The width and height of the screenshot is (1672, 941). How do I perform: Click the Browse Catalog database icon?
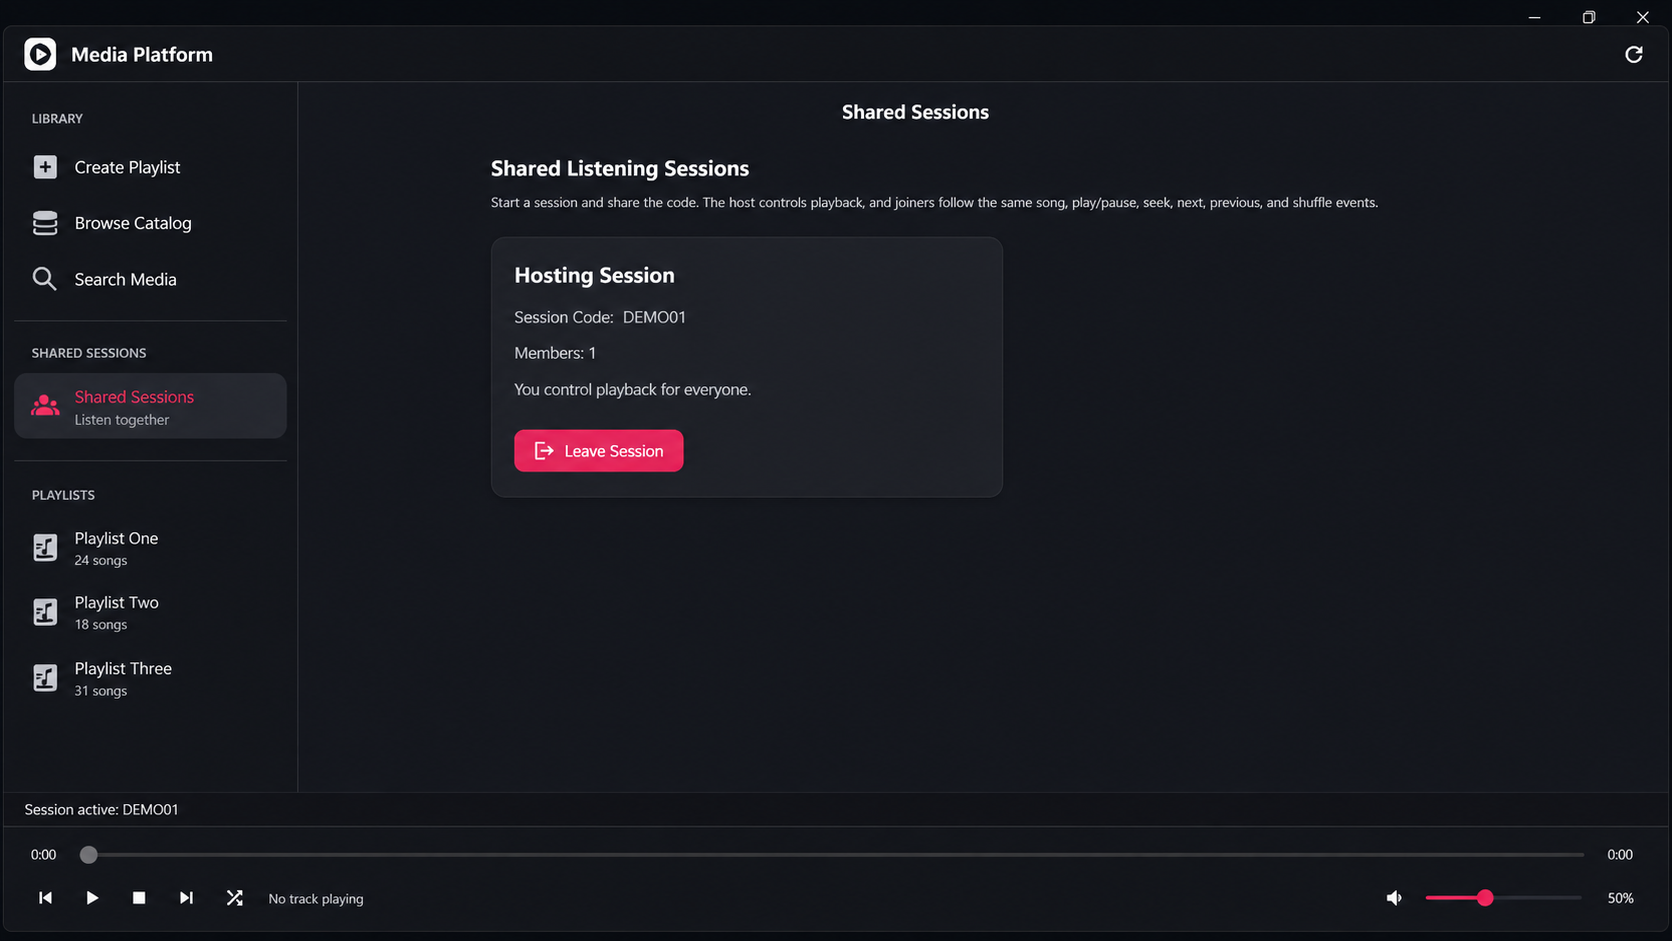(x=45, y=223)
